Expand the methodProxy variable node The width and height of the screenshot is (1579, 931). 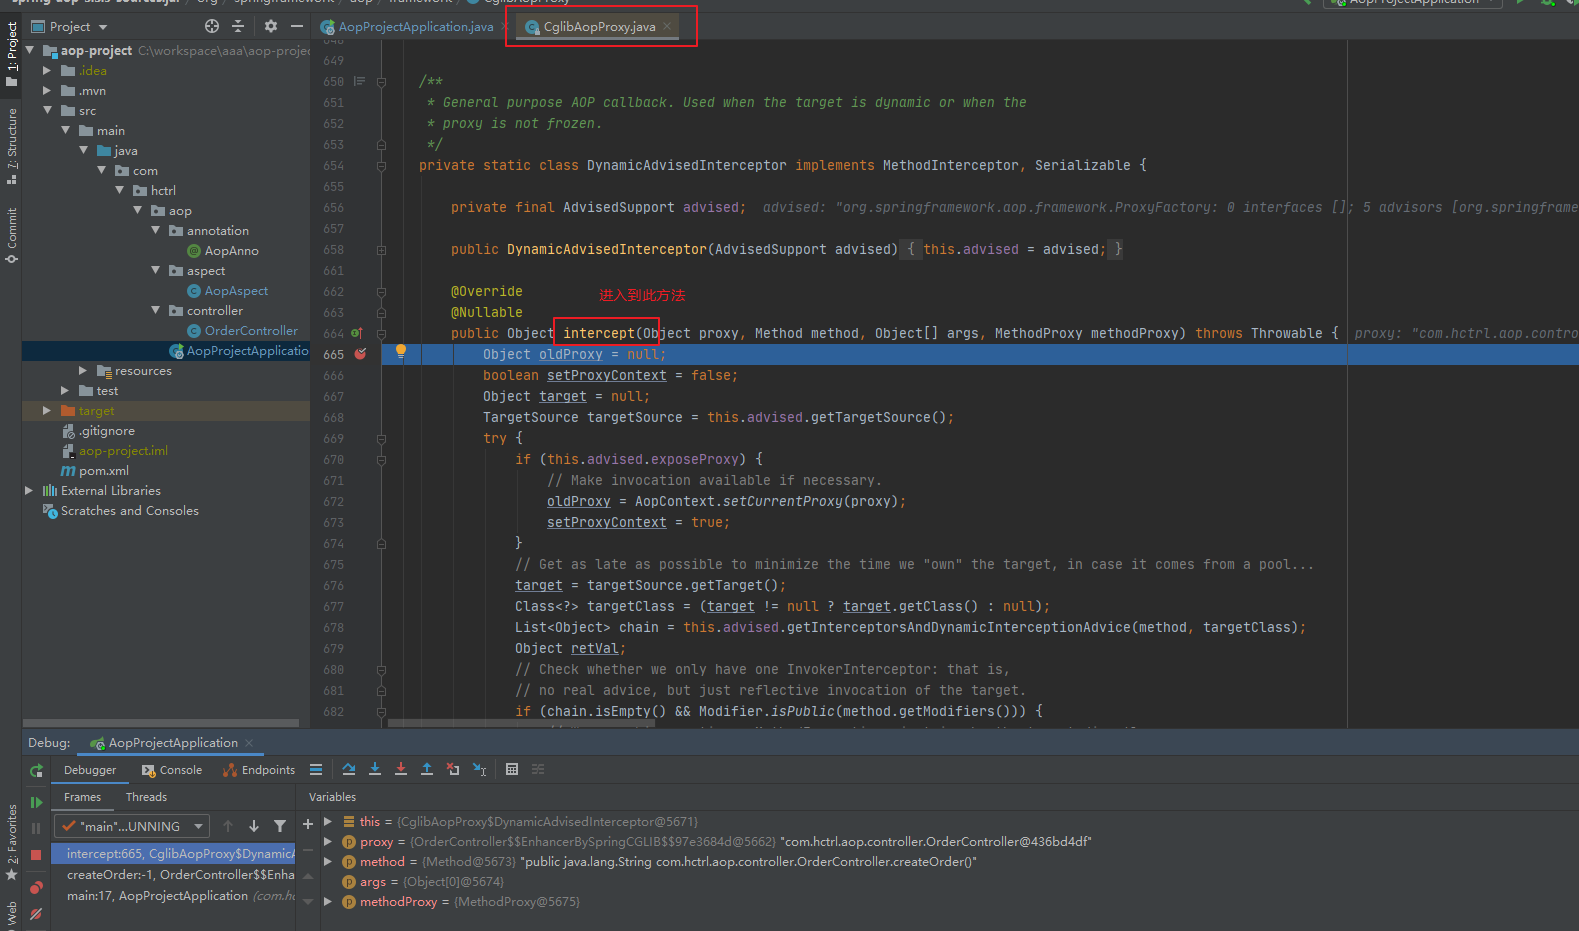pos(328,902)
